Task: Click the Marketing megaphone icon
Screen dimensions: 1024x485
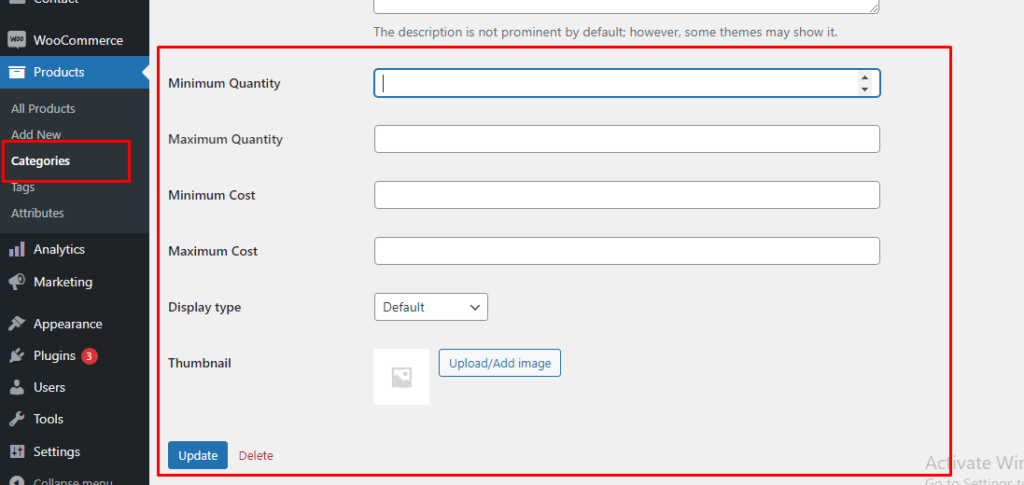Action: point(16,282)
